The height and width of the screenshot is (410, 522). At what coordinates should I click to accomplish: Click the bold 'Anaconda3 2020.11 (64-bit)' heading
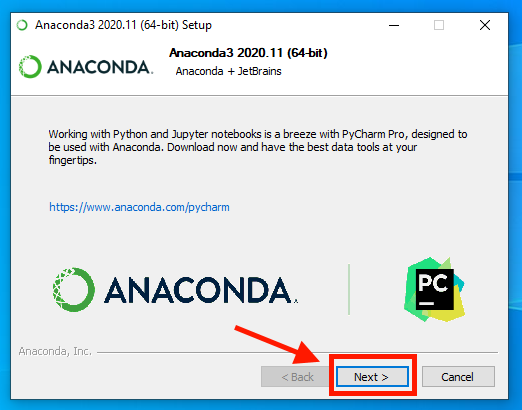[248, 53]
